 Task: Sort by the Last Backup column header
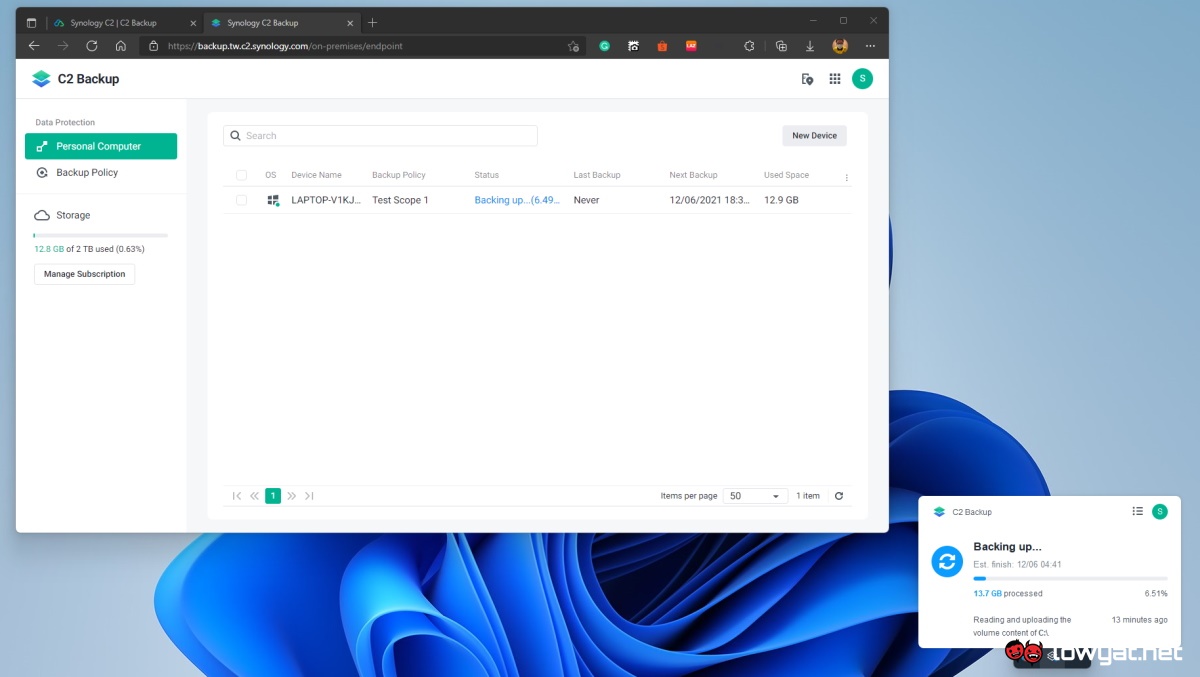(597, 175)
